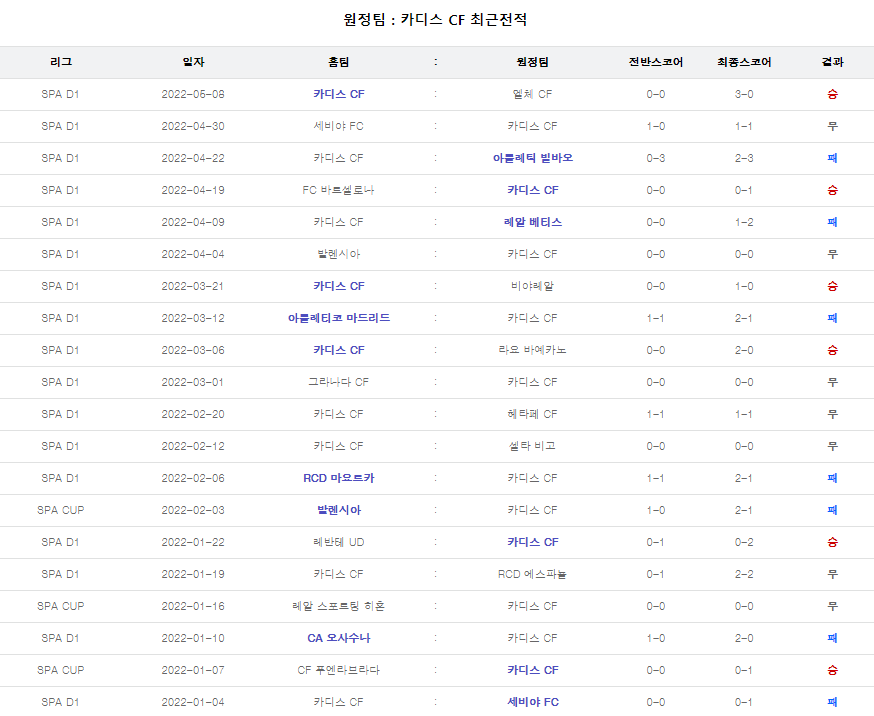The image size is (874, 716).
Task: Select away team 아틀레틱 빌바오
Action: coord(532,158)
